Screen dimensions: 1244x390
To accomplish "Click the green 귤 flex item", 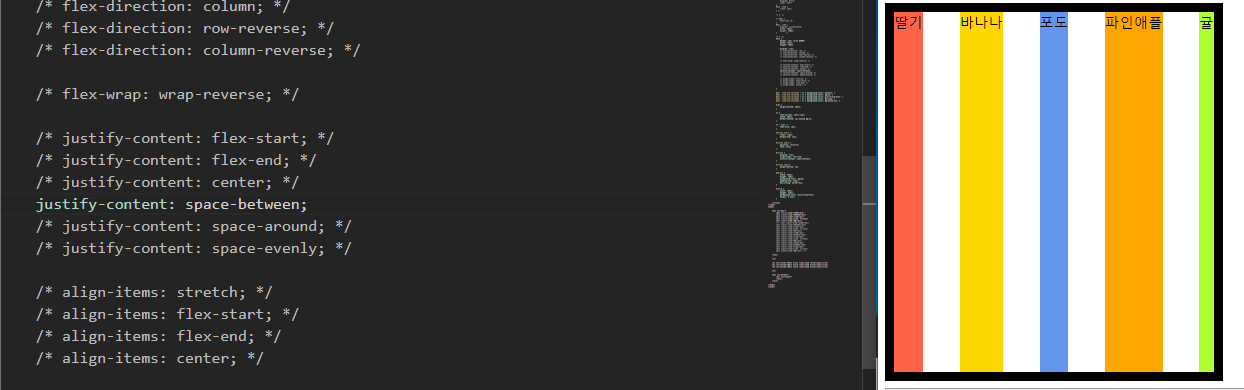I will [x=1206, y=191].
